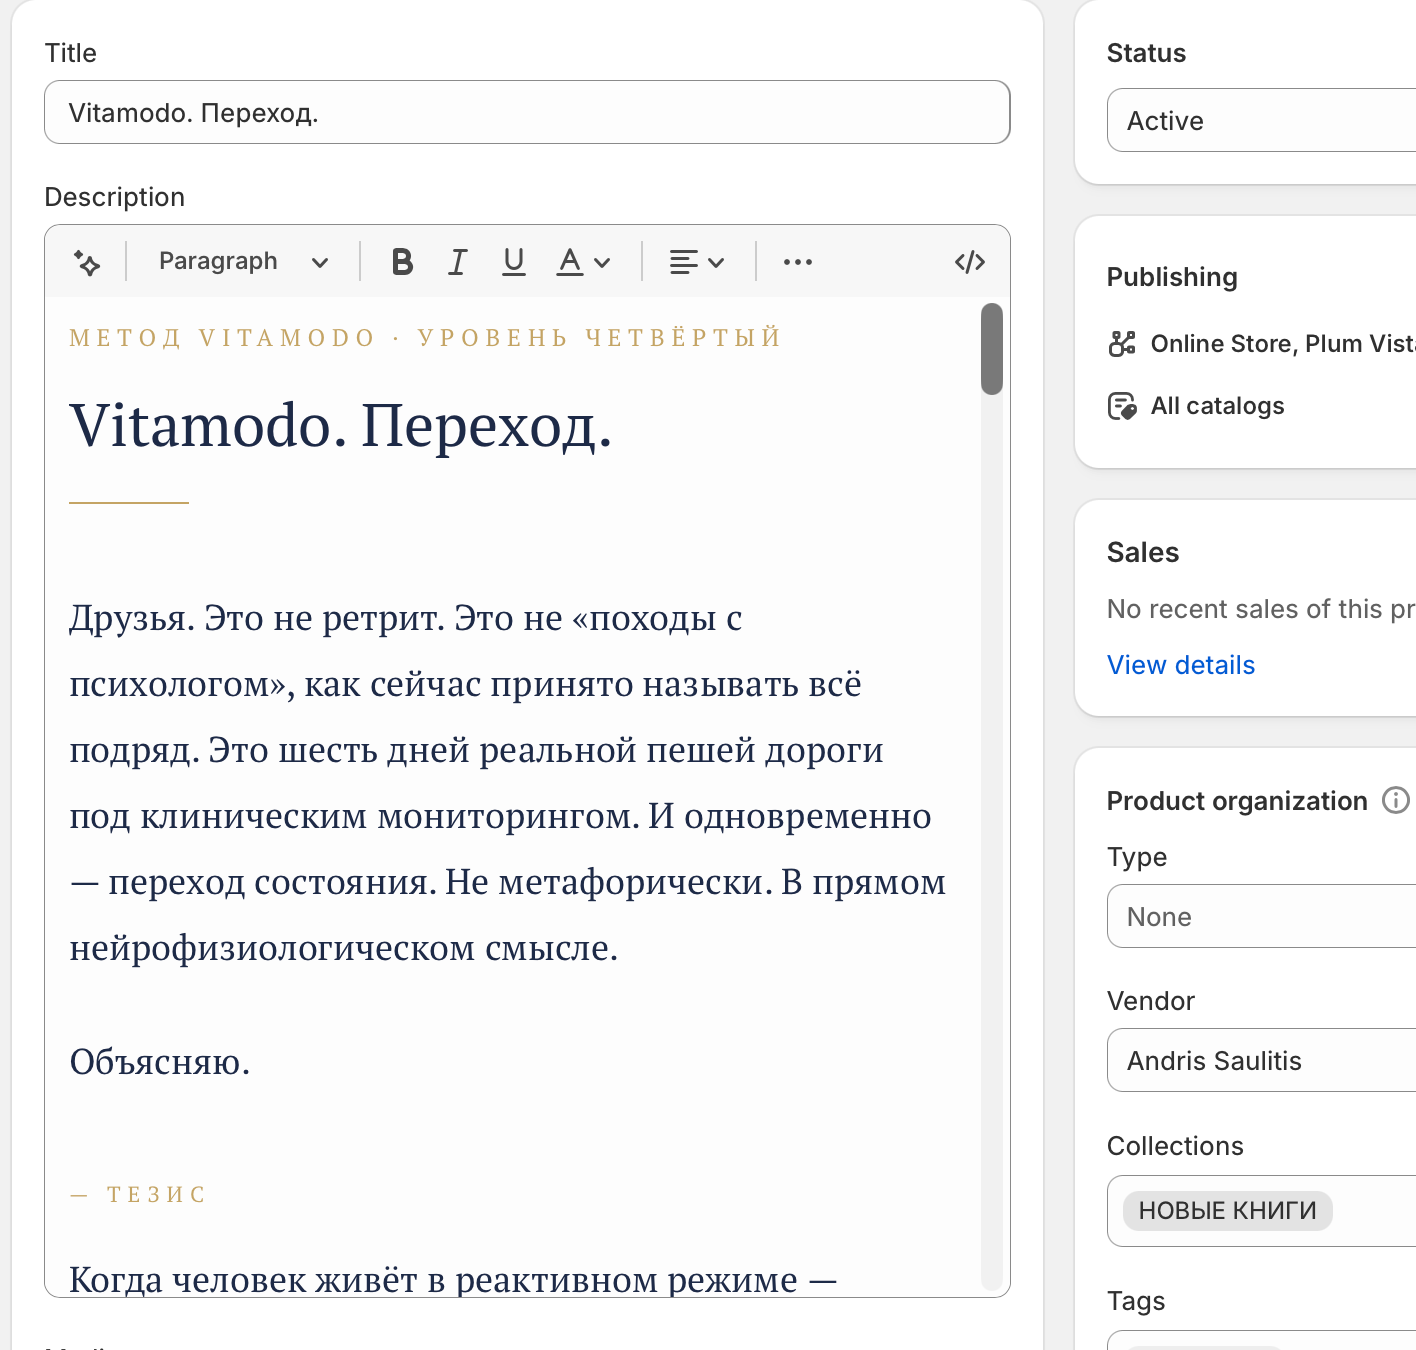Click the Product organization info icon
The width and height of the screenshot is (1416, 1350).
(x=1396, y=800)
